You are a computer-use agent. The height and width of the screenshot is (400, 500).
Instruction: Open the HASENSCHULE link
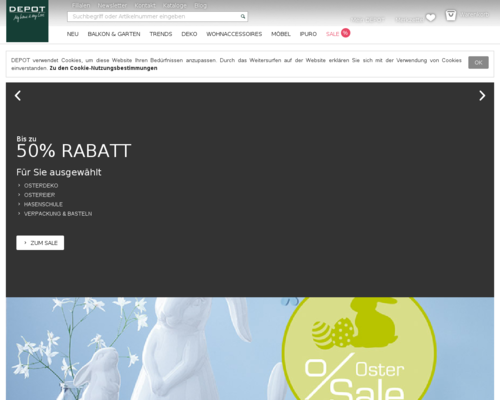point(43,204)
